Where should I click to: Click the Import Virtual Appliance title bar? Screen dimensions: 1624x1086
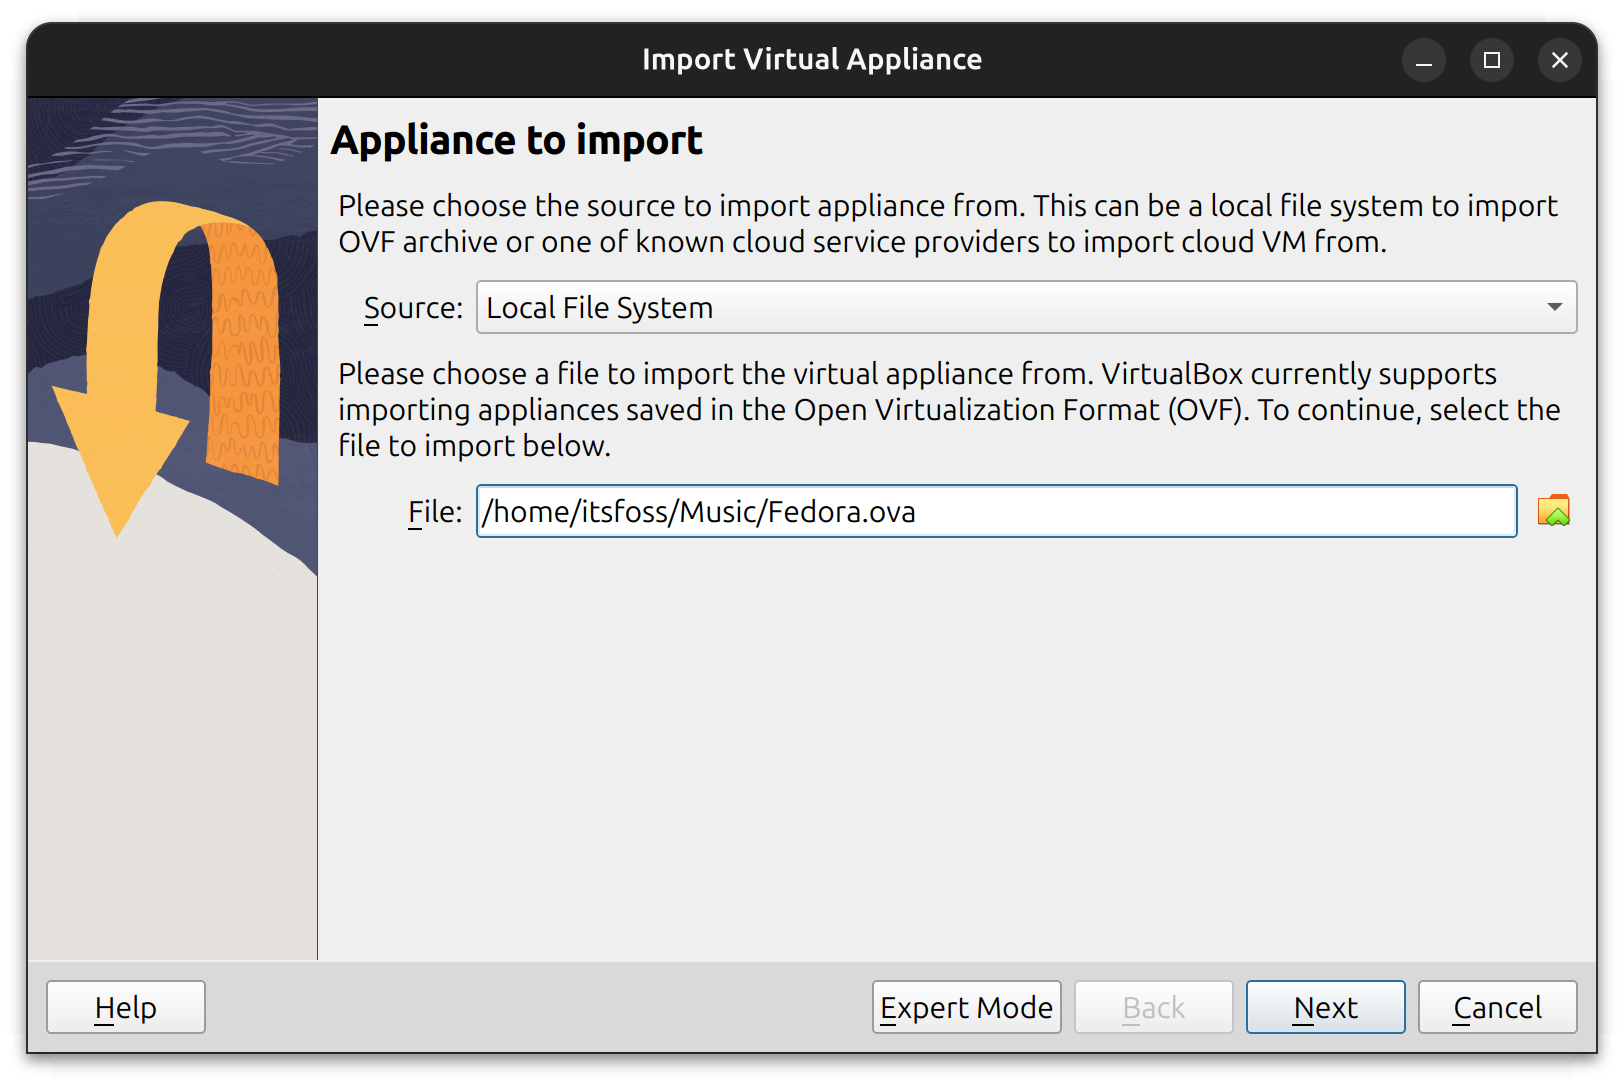click(812, 59)
